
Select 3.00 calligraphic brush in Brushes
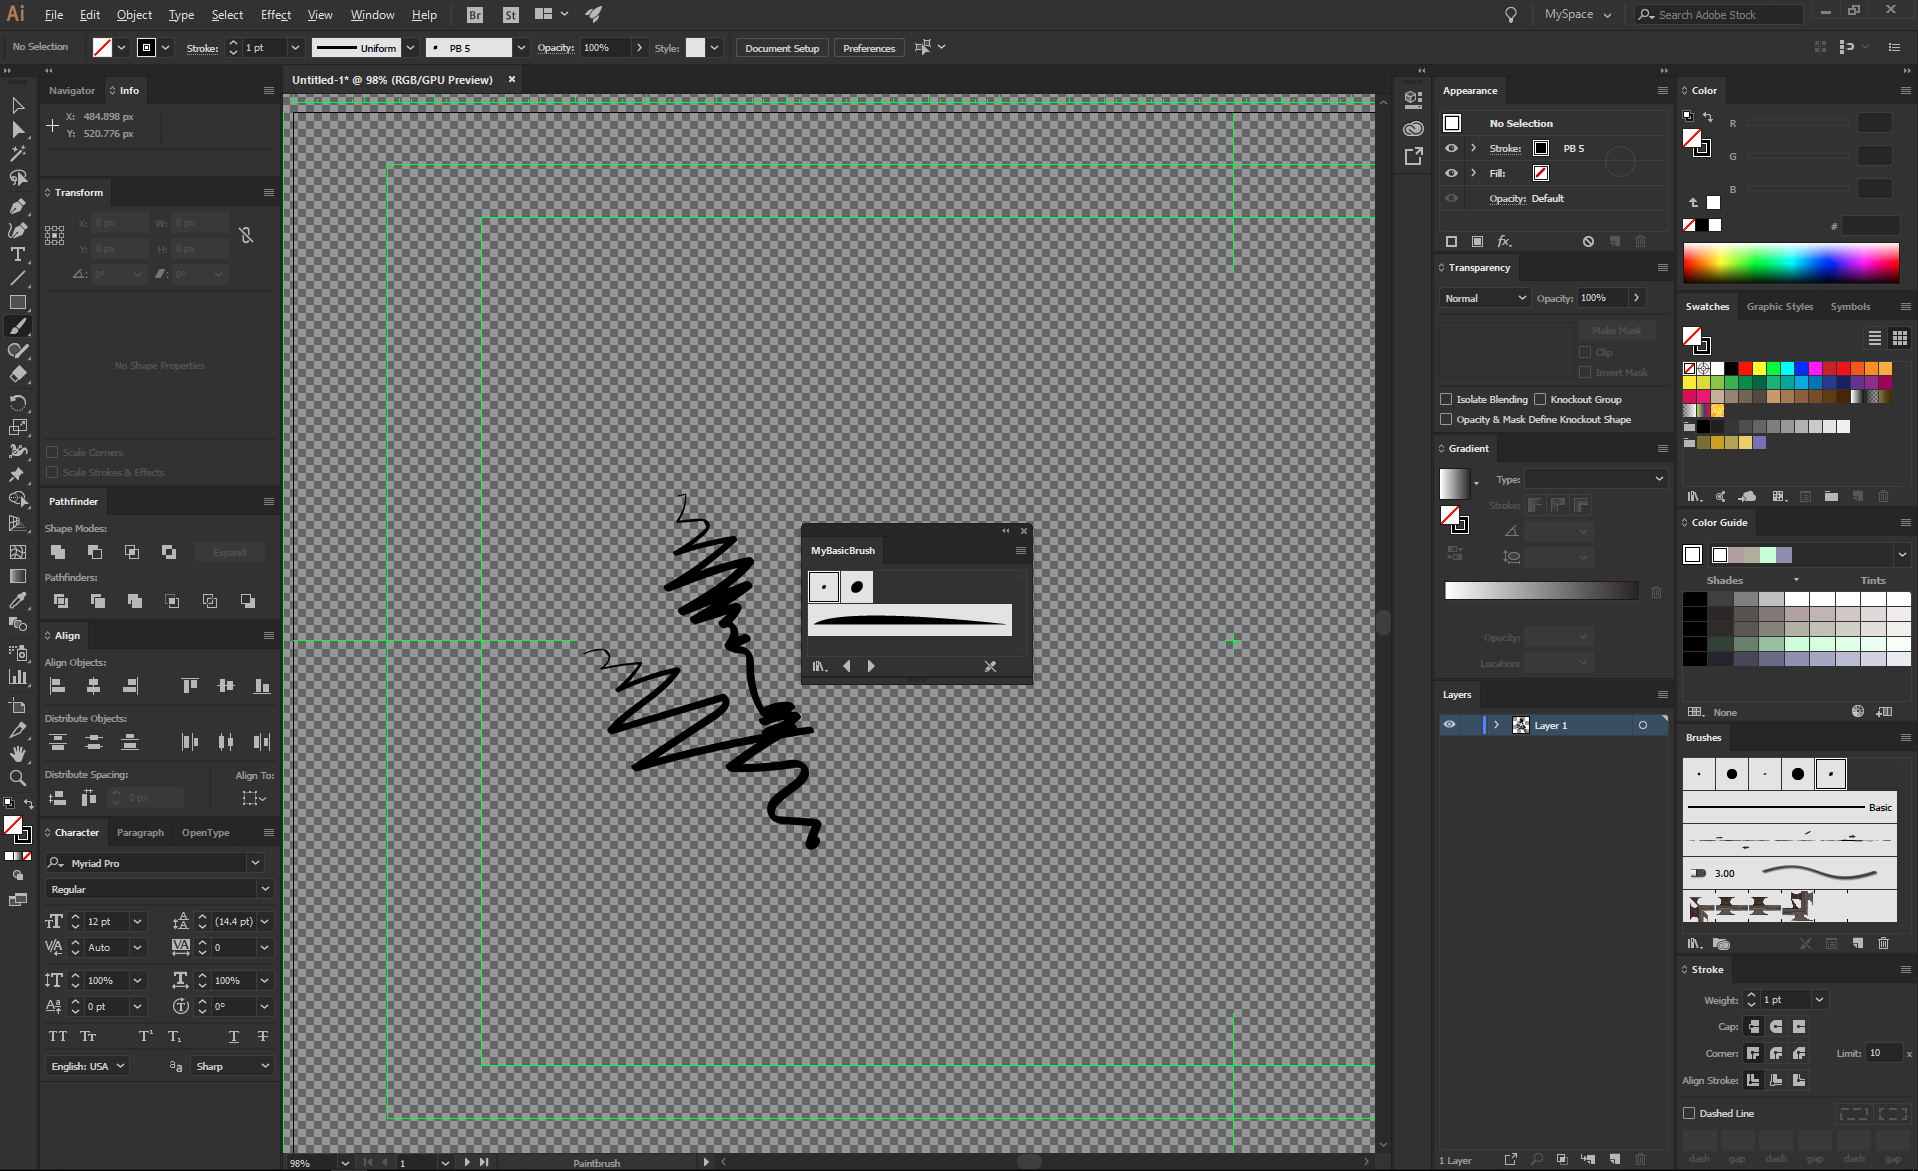coord(1789,873)
